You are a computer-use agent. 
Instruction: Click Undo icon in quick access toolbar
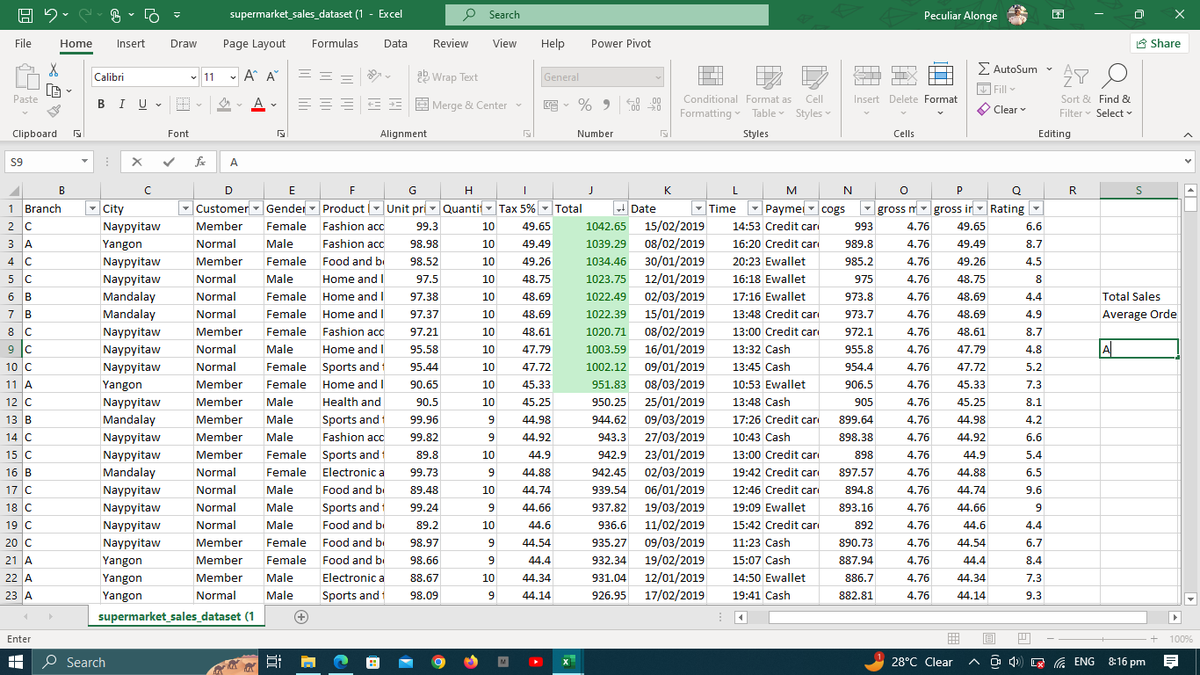(x=50, y=15)
